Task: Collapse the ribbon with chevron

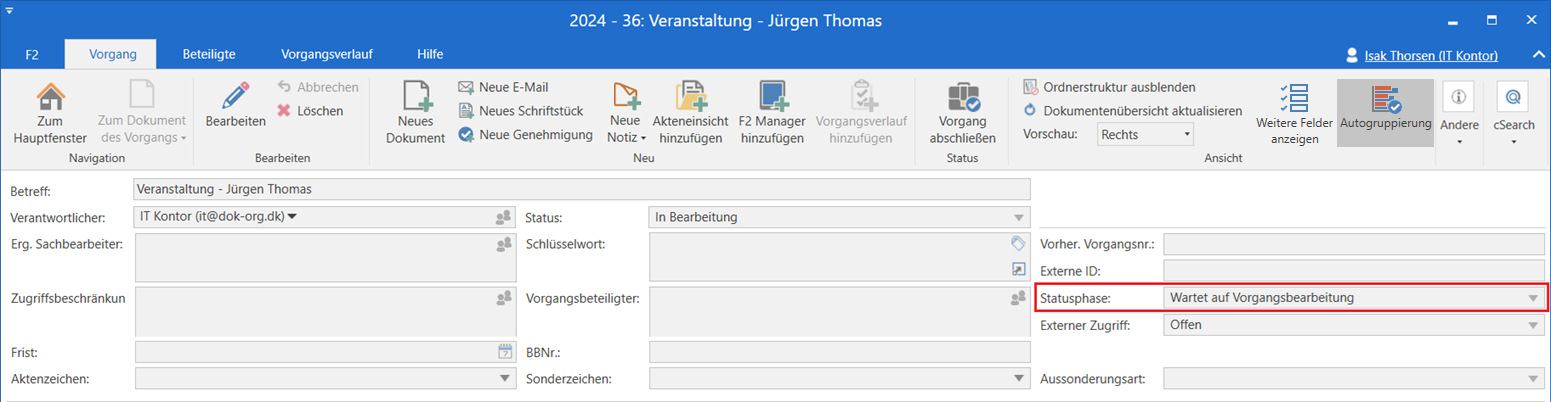Action: [1537, 55]
